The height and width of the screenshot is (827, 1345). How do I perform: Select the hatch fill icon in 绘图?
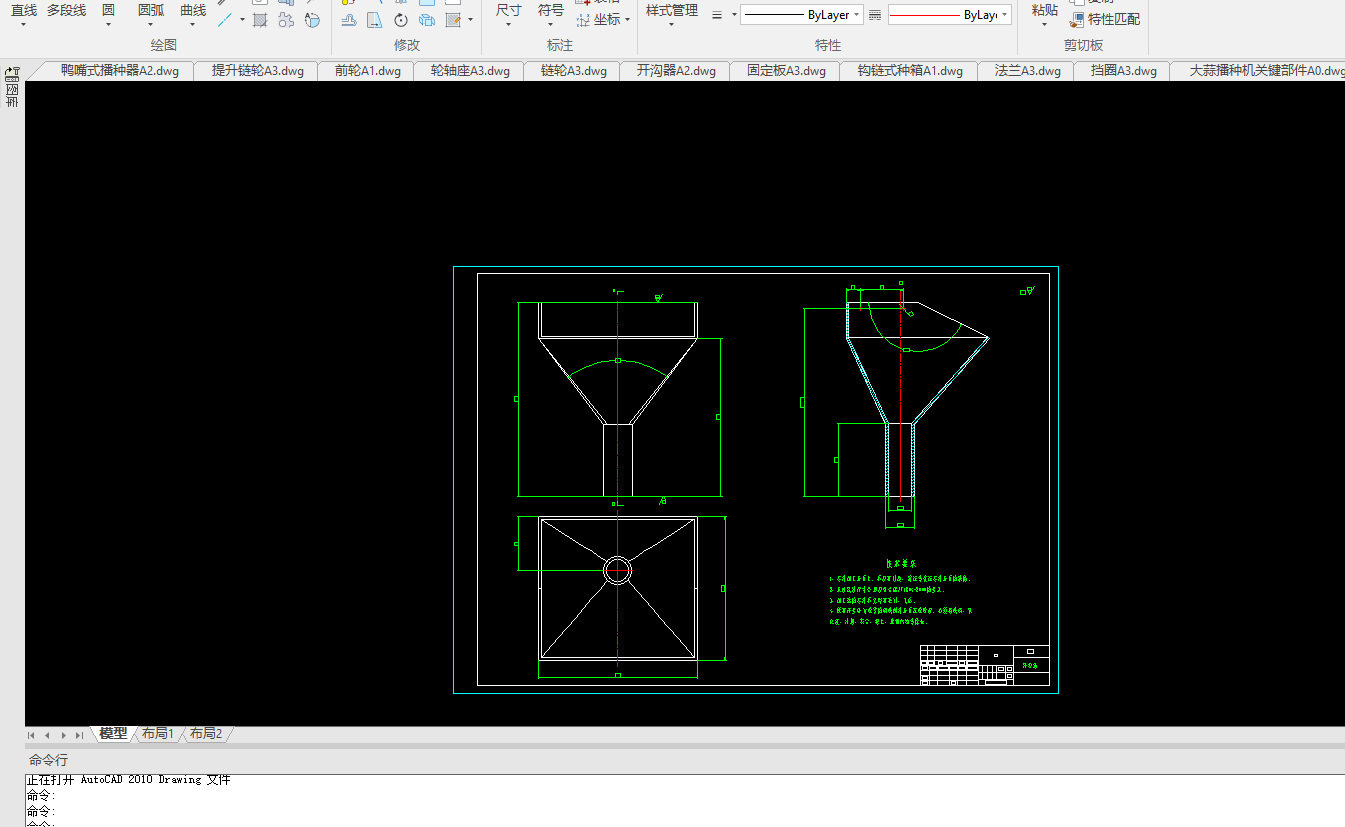click(x=260, y=19)
